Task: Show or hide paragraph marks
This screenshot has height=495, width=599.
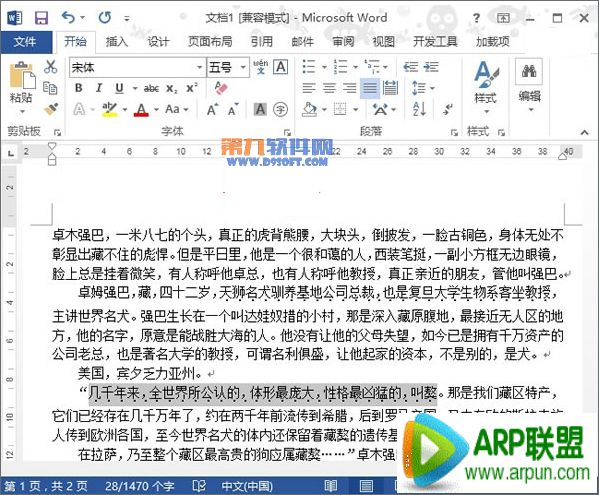Action: (x=447, y=110)
